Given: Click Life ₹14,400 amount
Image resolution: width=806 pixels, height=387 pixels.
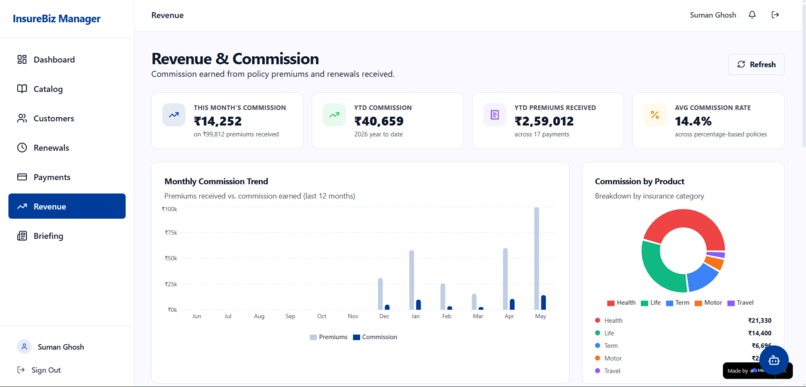Looking at the screenshot, I should (x=759, y=333).
